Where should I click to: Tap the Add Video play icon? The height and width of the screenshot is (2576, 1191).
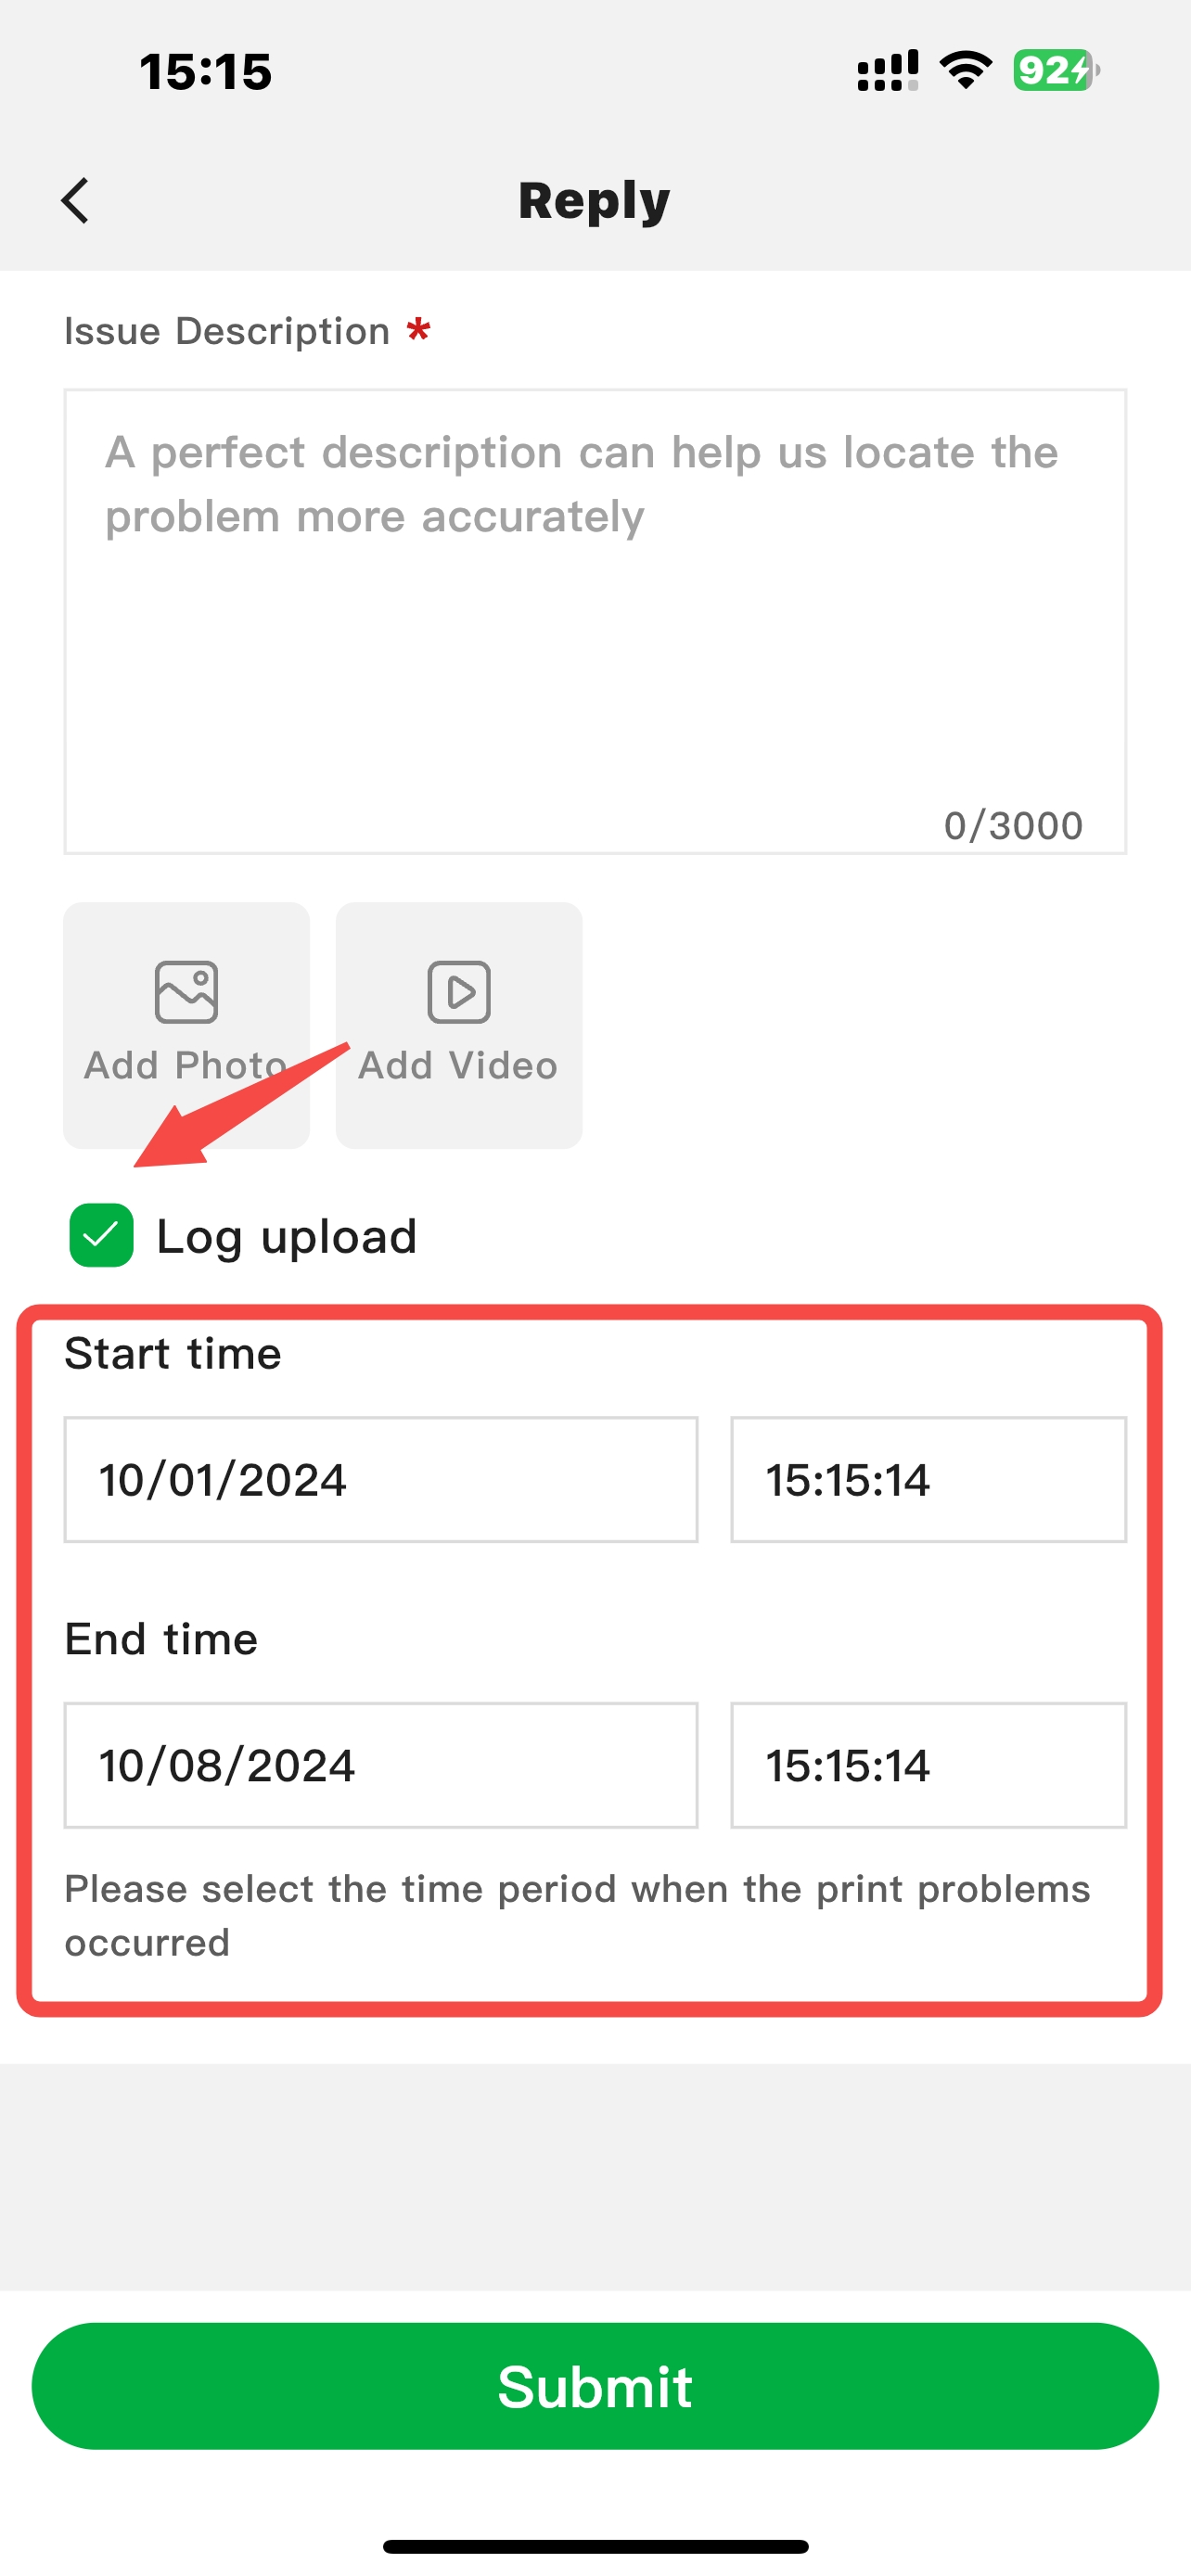(459, 992)
